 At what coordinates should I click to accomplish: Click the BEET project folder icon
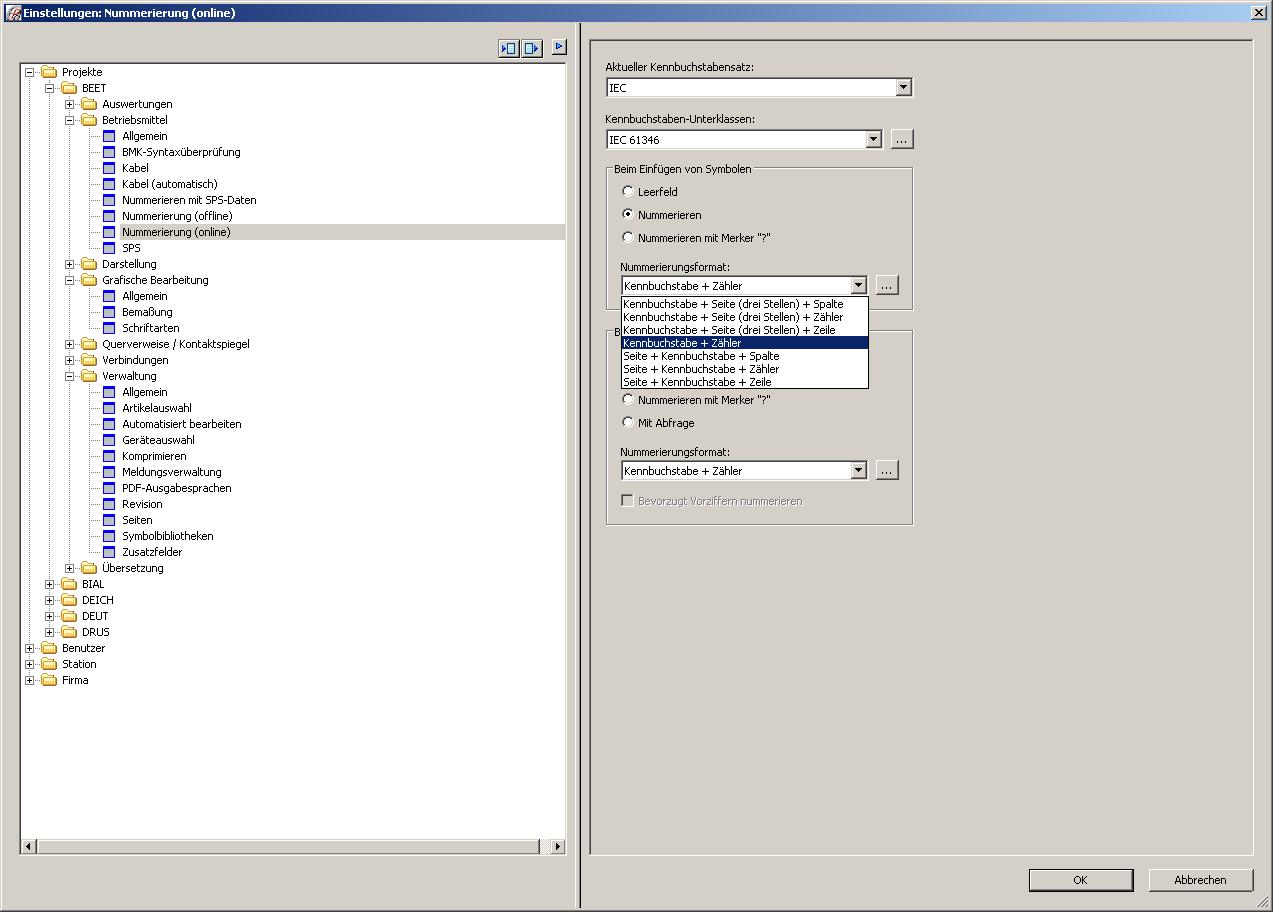click(69, 88)
